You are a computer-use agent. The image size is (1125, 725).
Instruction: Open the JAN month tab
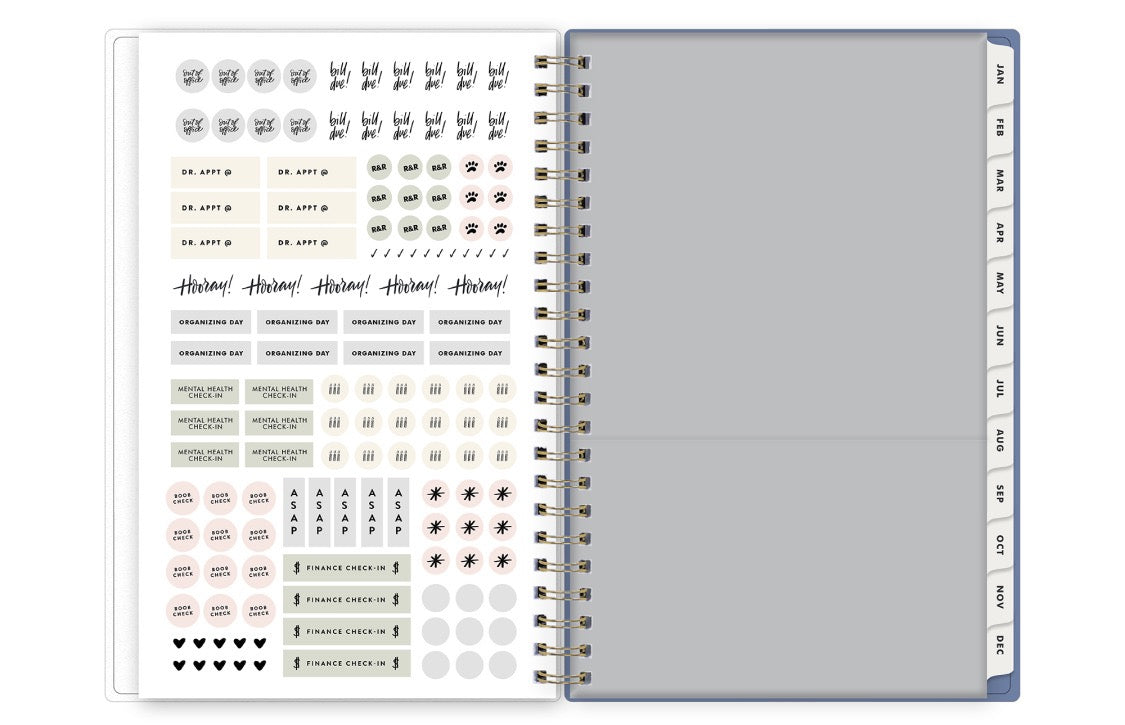pyautogui.click(x=999, y=76)
